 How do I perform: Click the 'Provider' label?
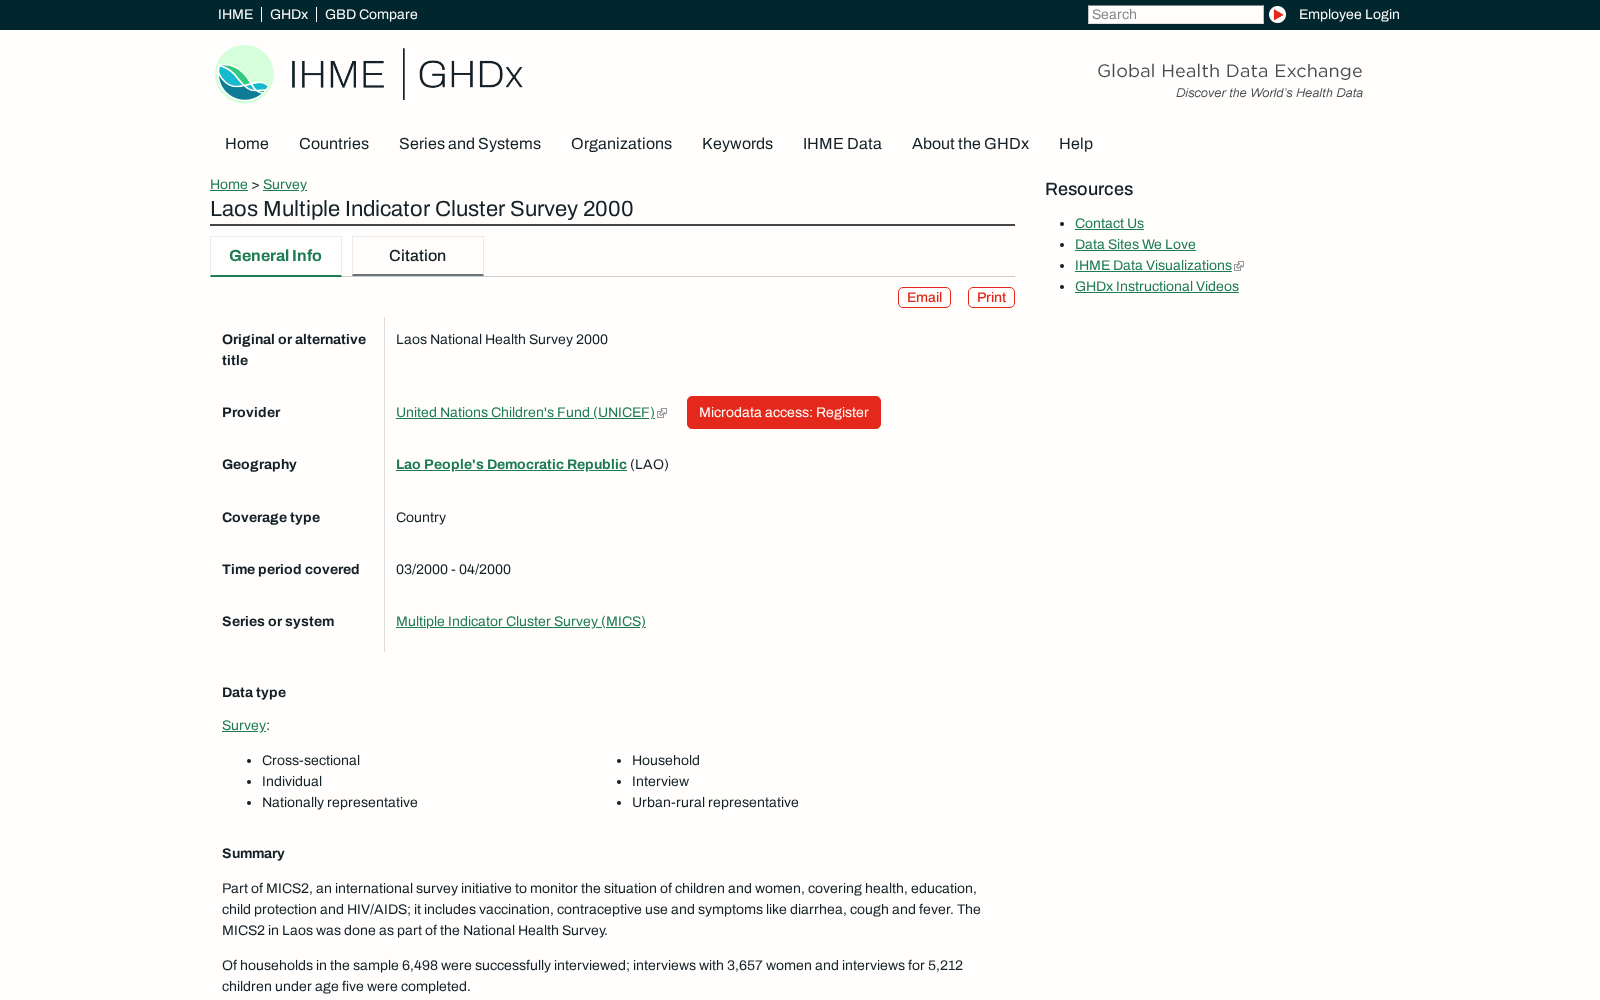251,412
